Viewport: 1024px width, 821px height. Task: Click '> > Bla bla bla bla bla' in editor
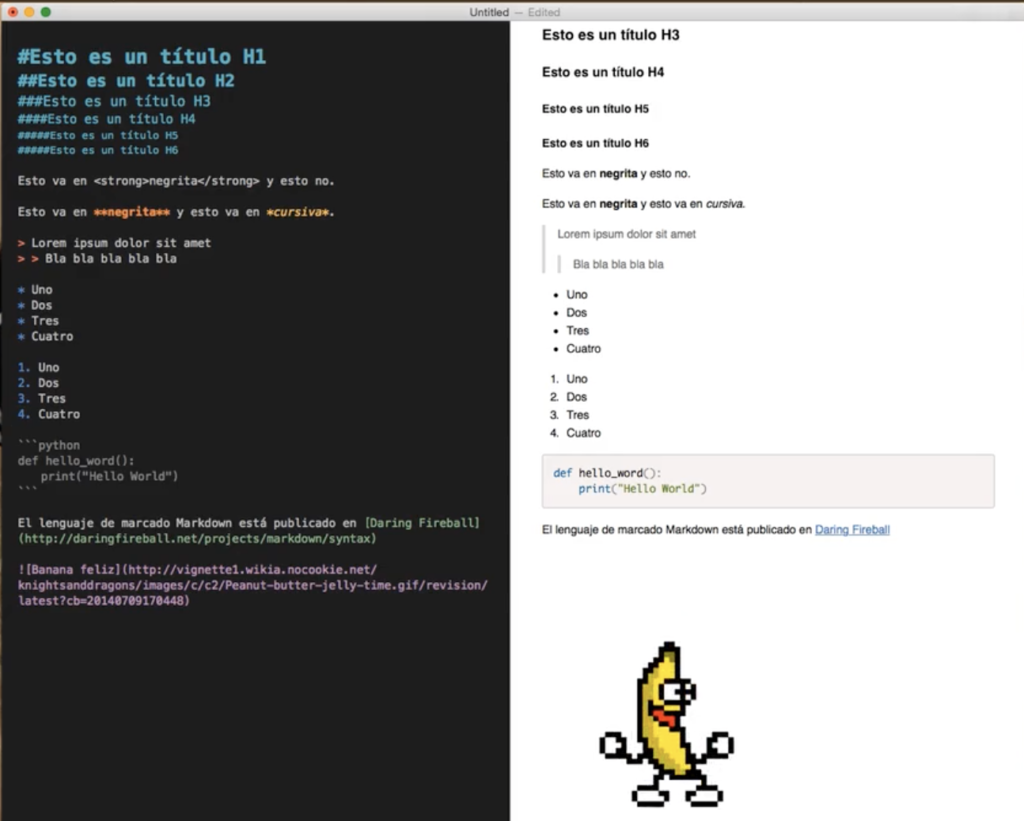click(97, 259)
